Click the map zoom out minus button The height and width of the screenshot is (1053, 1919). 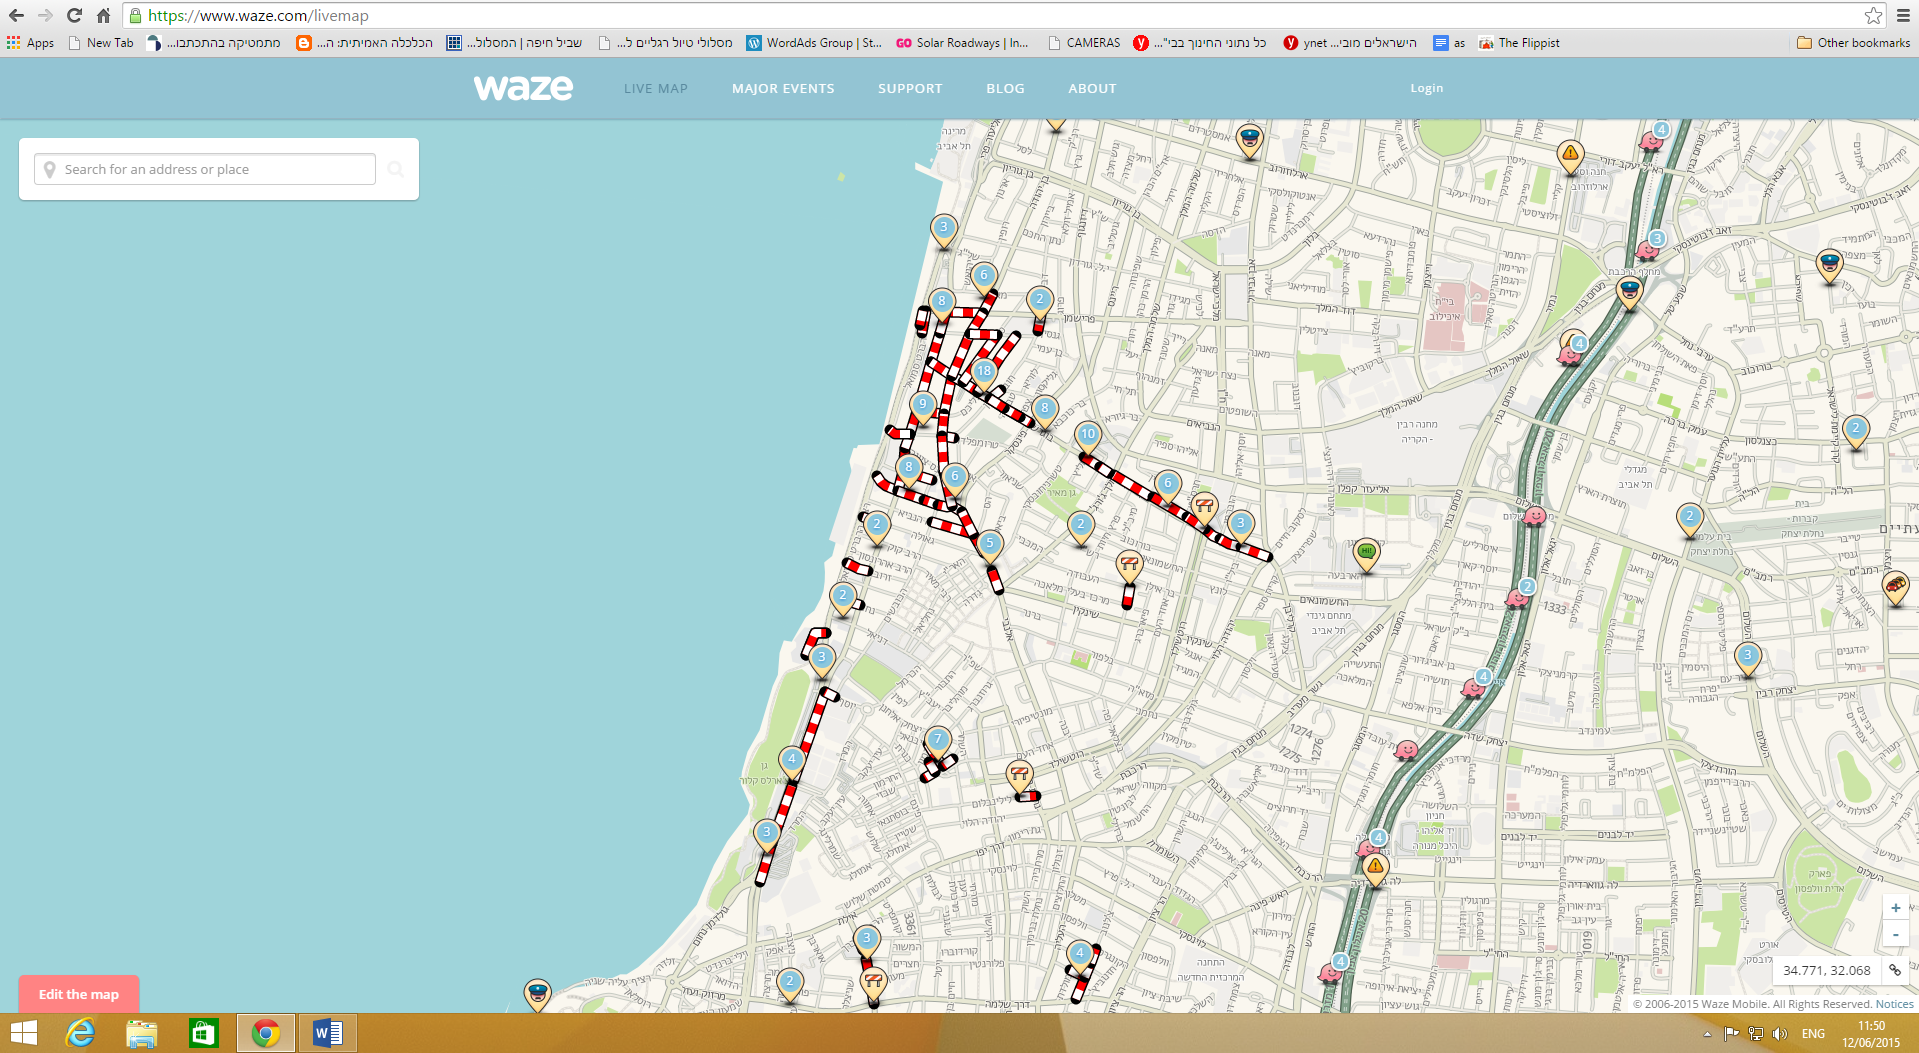click(x=1895, y=934)
